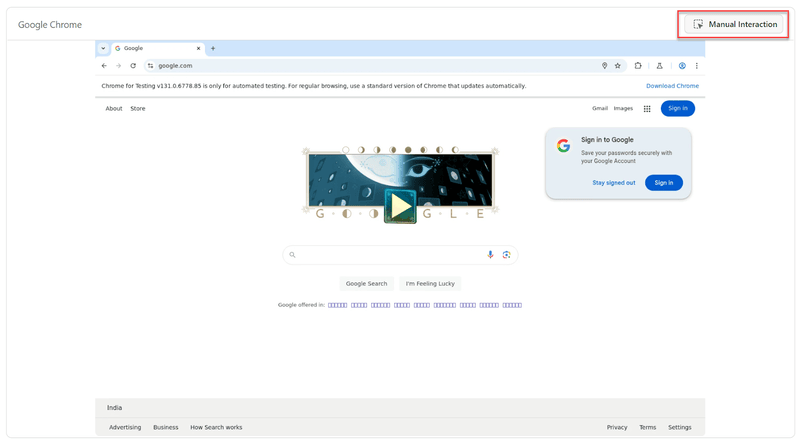
Task: Open the Settings footer menu
Action: (680, 428)
